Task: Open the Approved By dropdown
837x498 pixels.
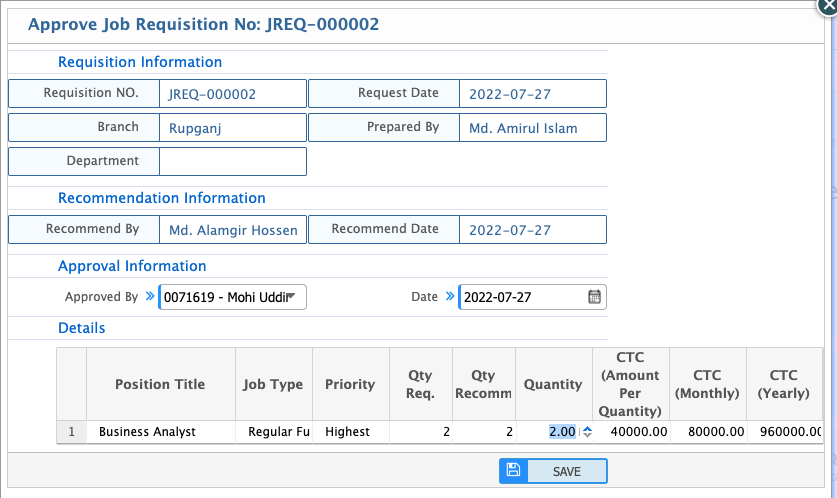Action: coord(291,297)
